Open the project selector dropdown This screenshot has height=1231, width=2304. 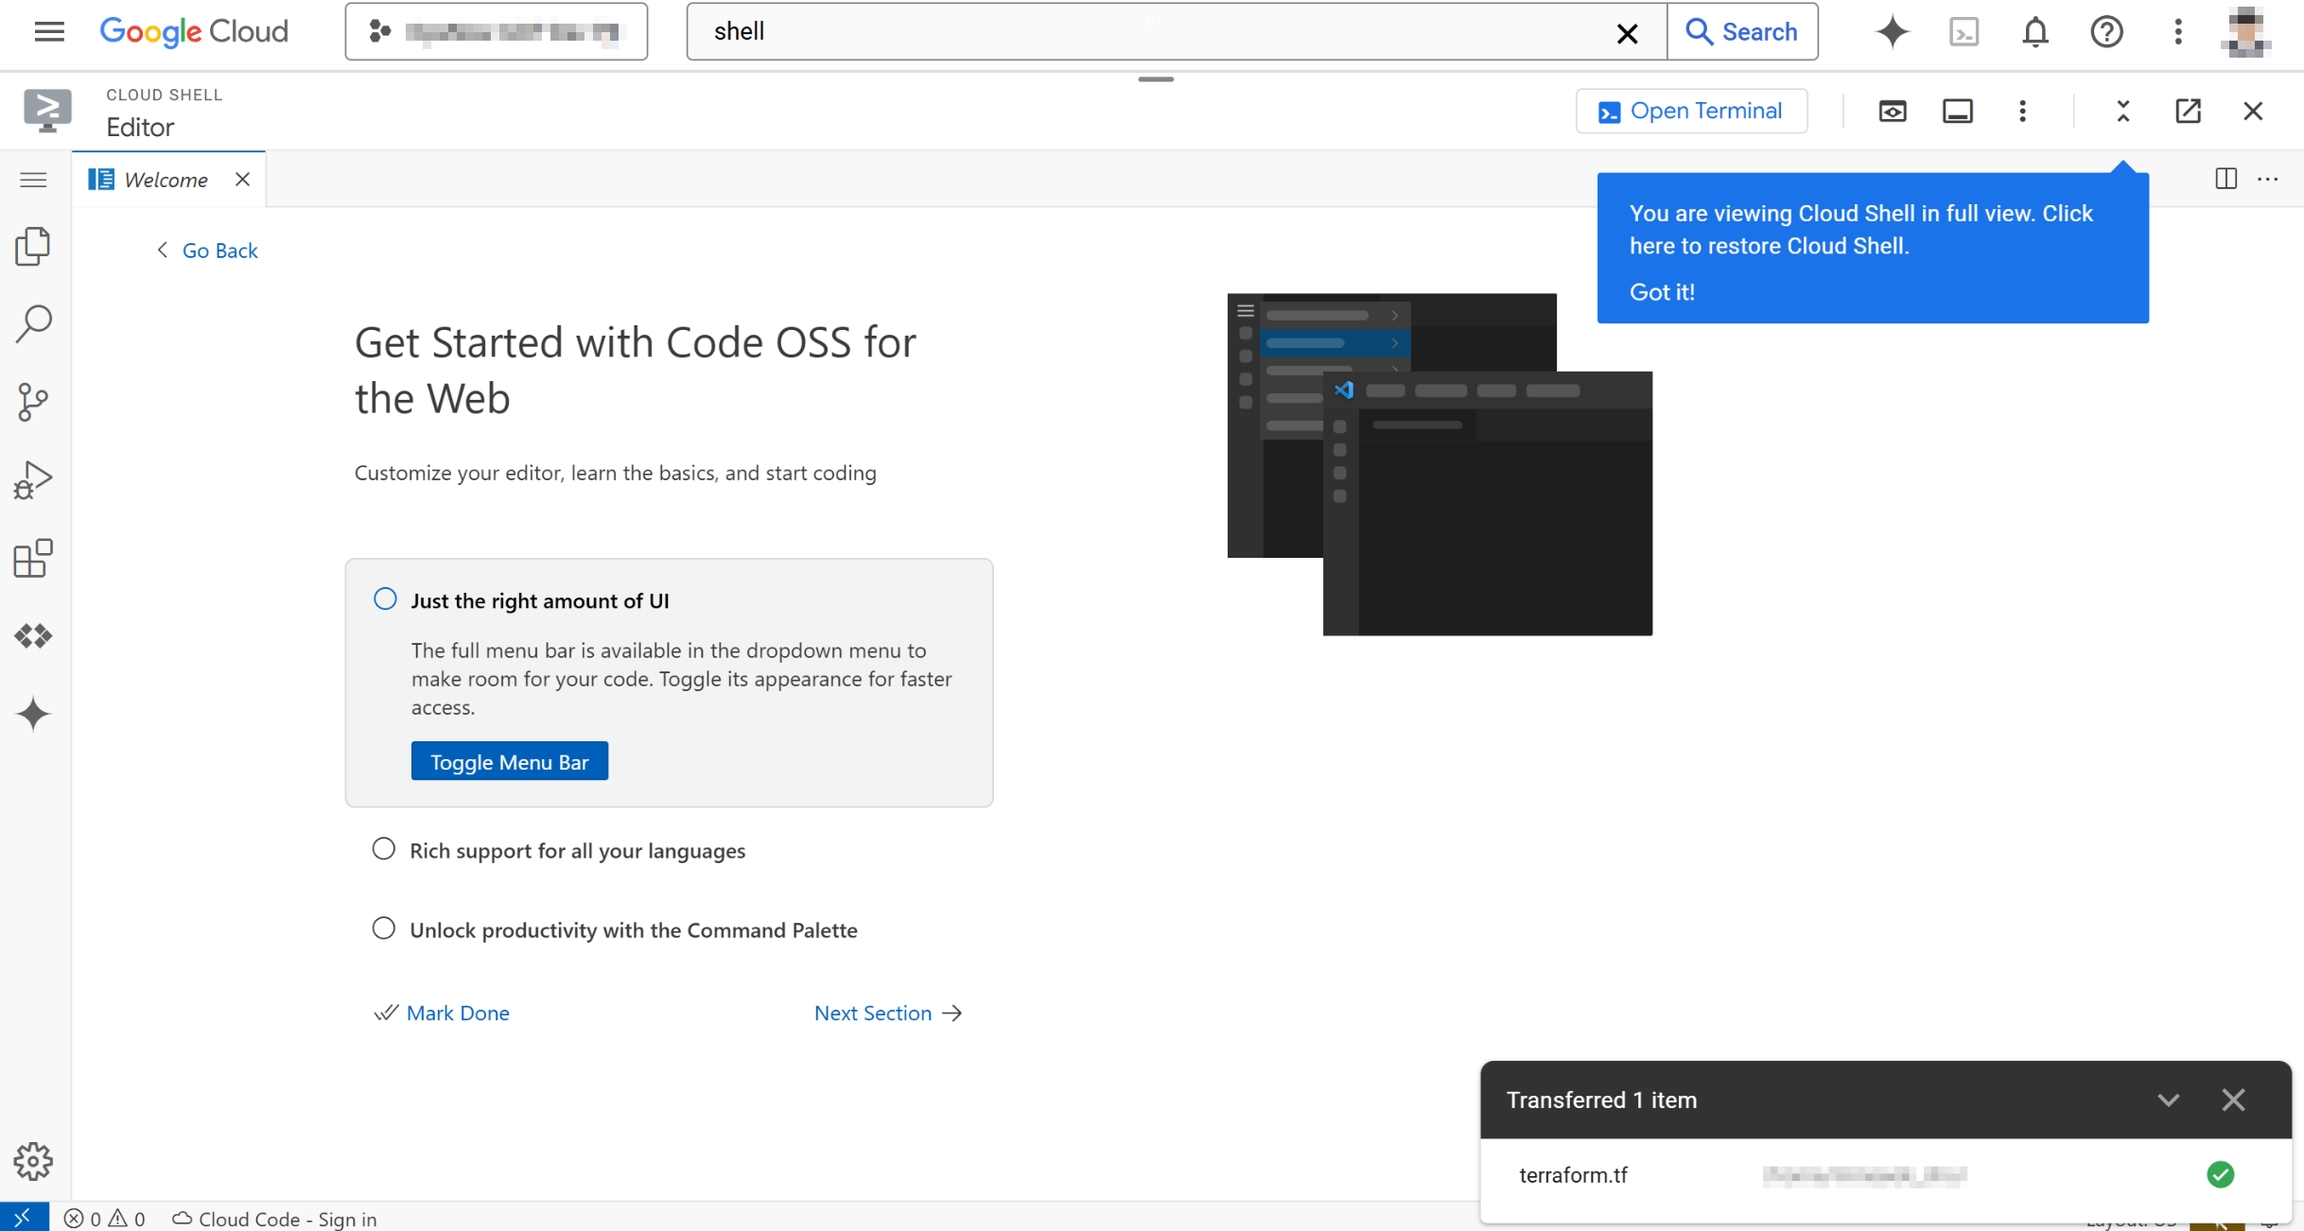point(496,32)
